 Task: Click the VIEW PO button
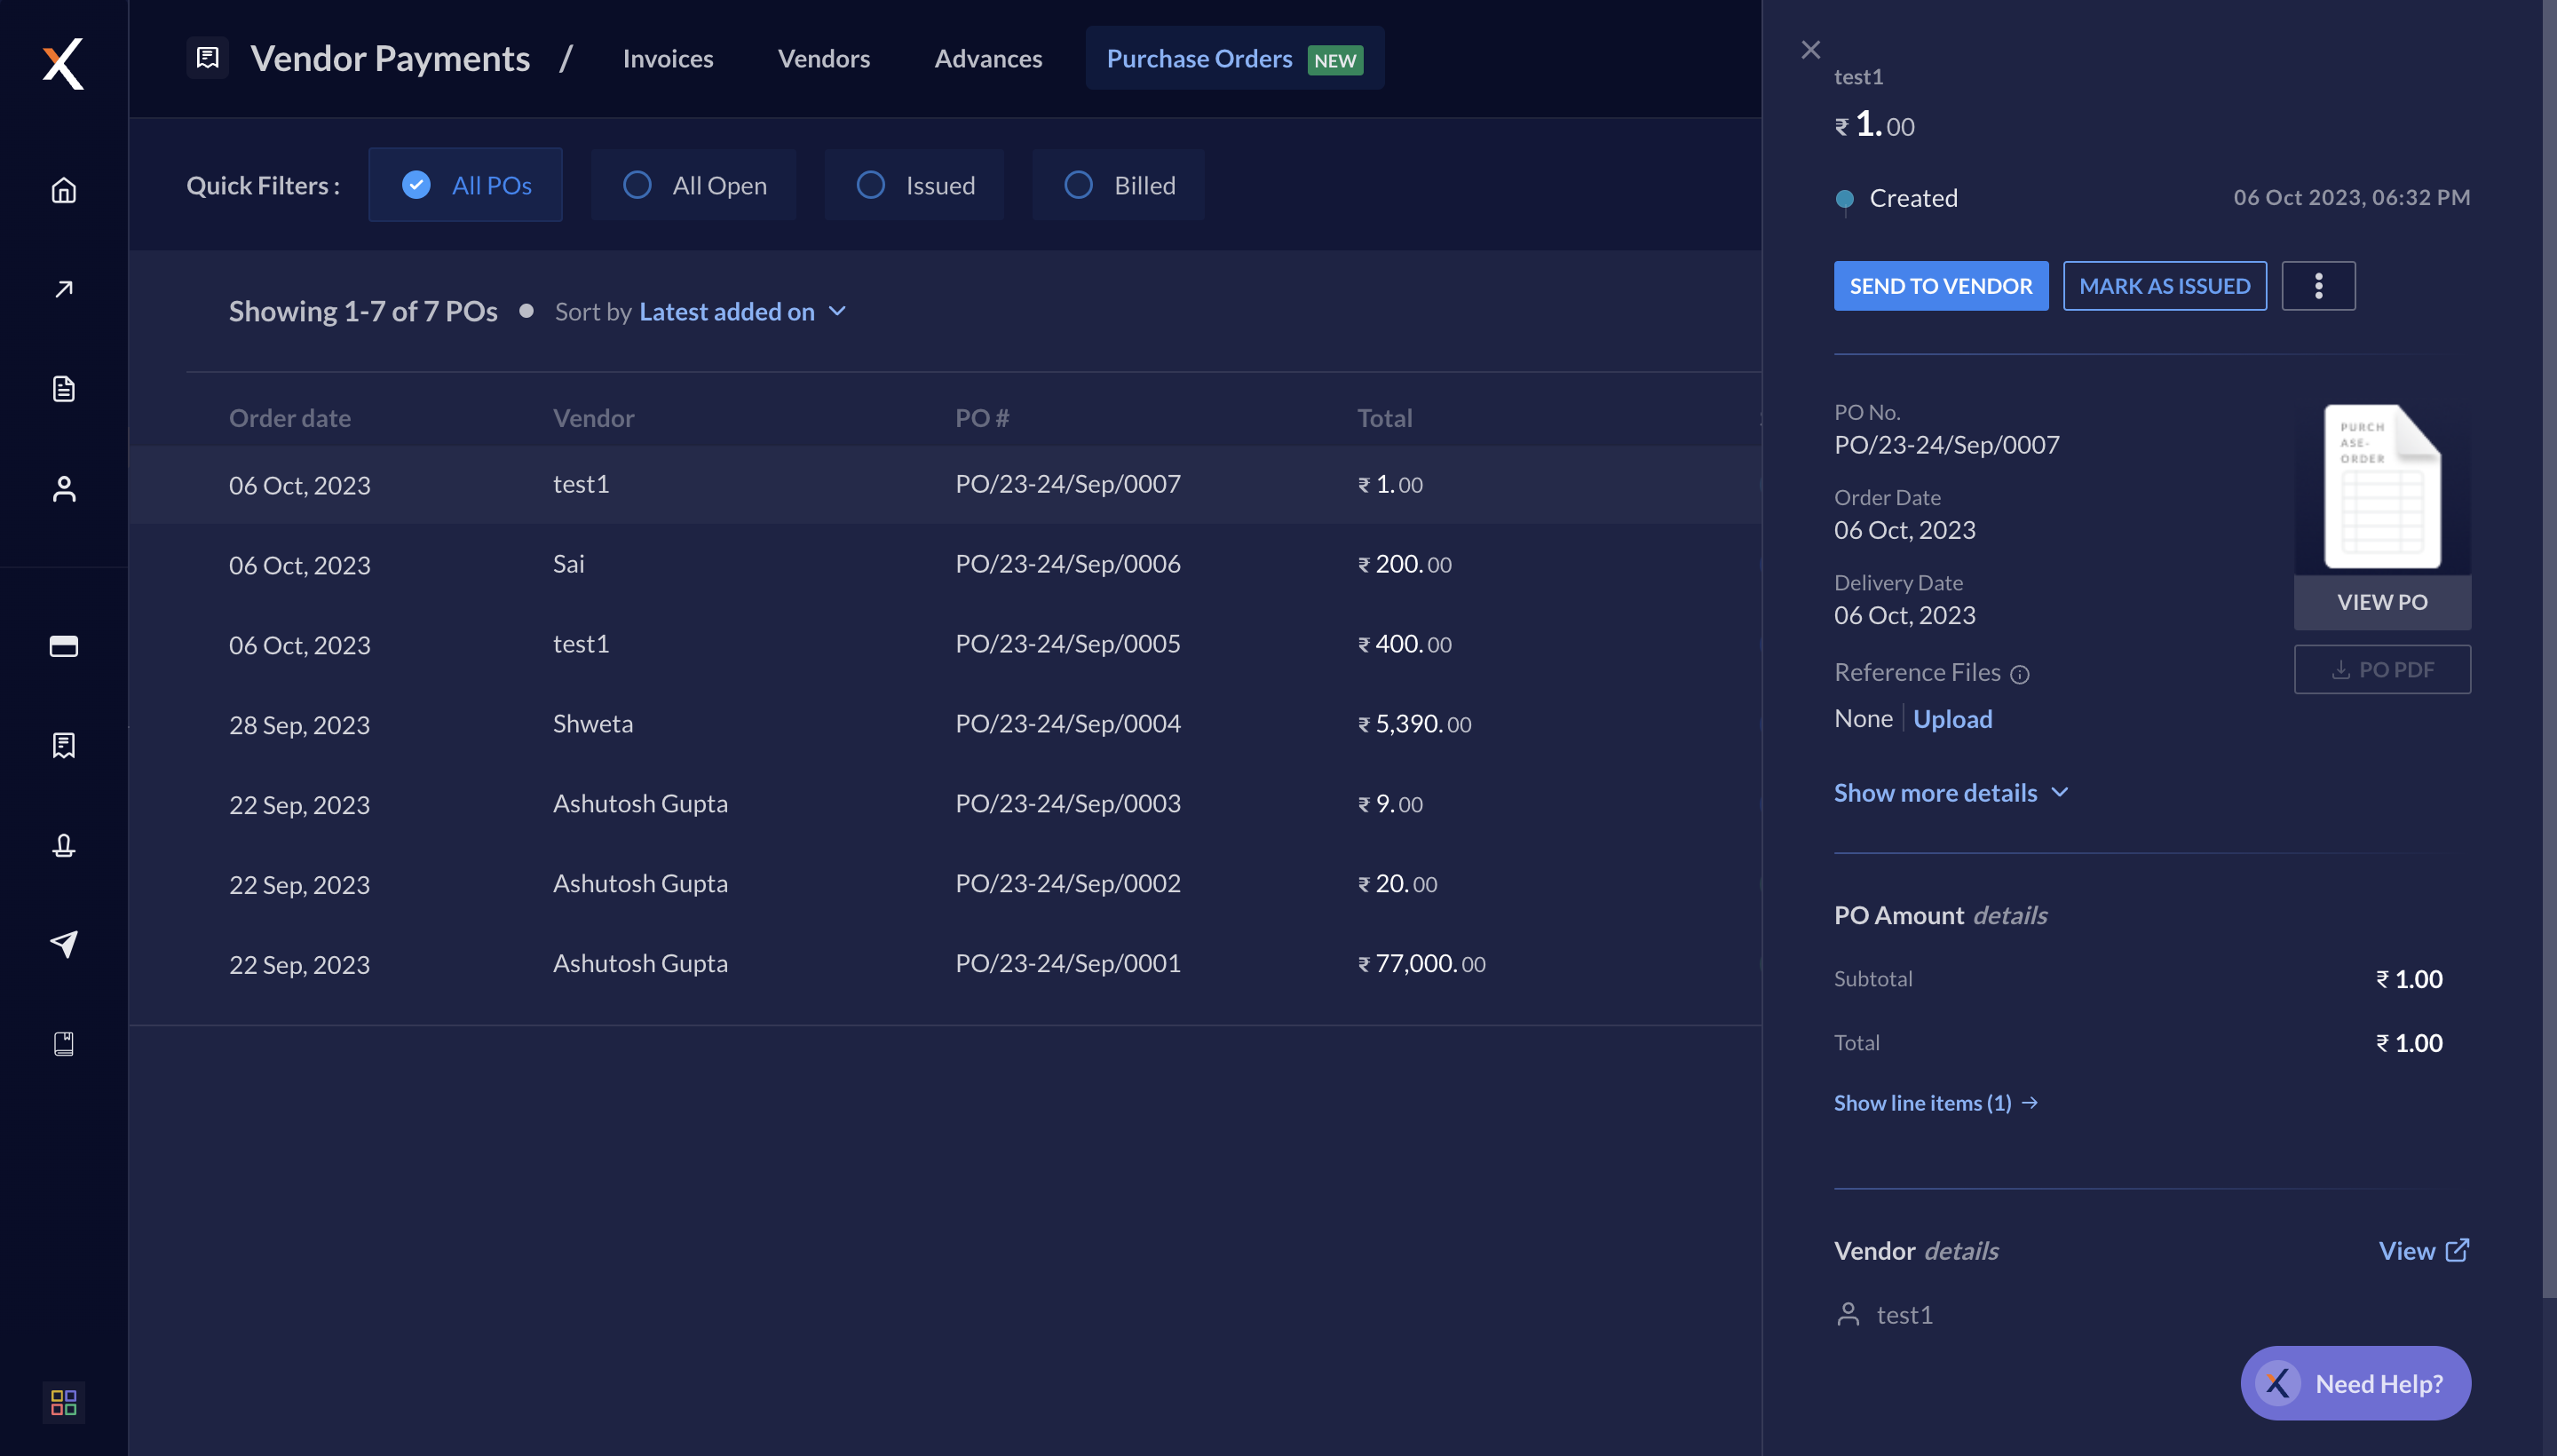tap(2381, 602)
